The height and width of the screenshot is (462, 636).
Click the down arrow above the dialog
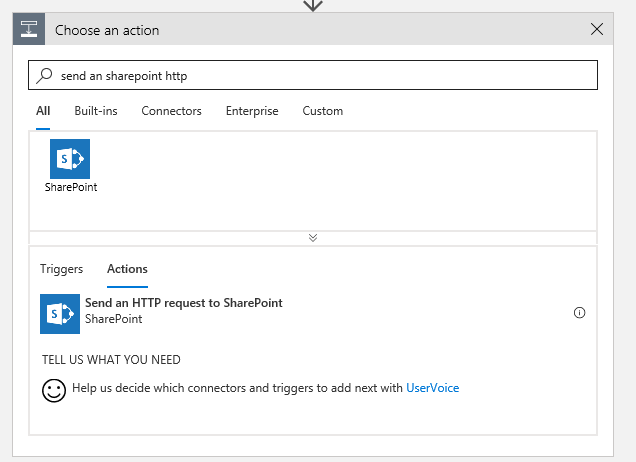(313, 5)
